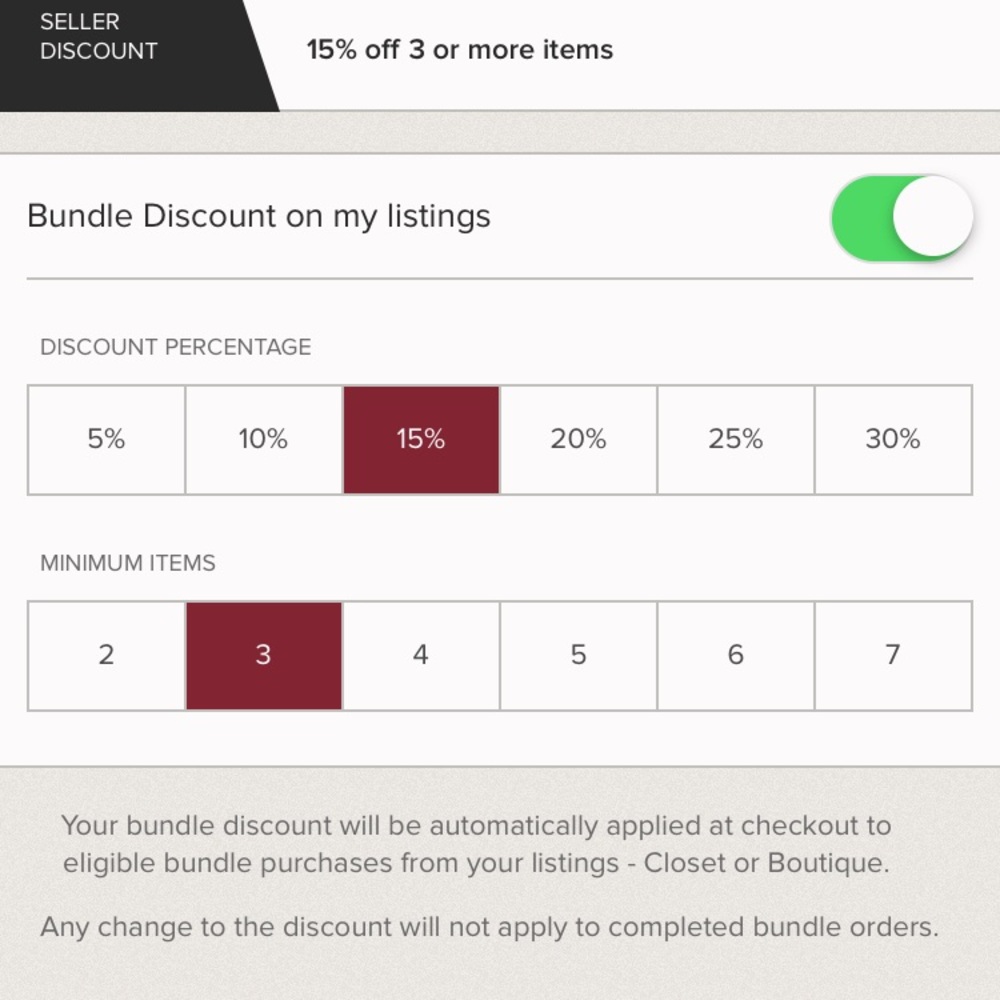This screenshot has height=1000, width=1000.
Task: Click the 'completed bundle orders' notice text
Action: click(x=489, y=927)
